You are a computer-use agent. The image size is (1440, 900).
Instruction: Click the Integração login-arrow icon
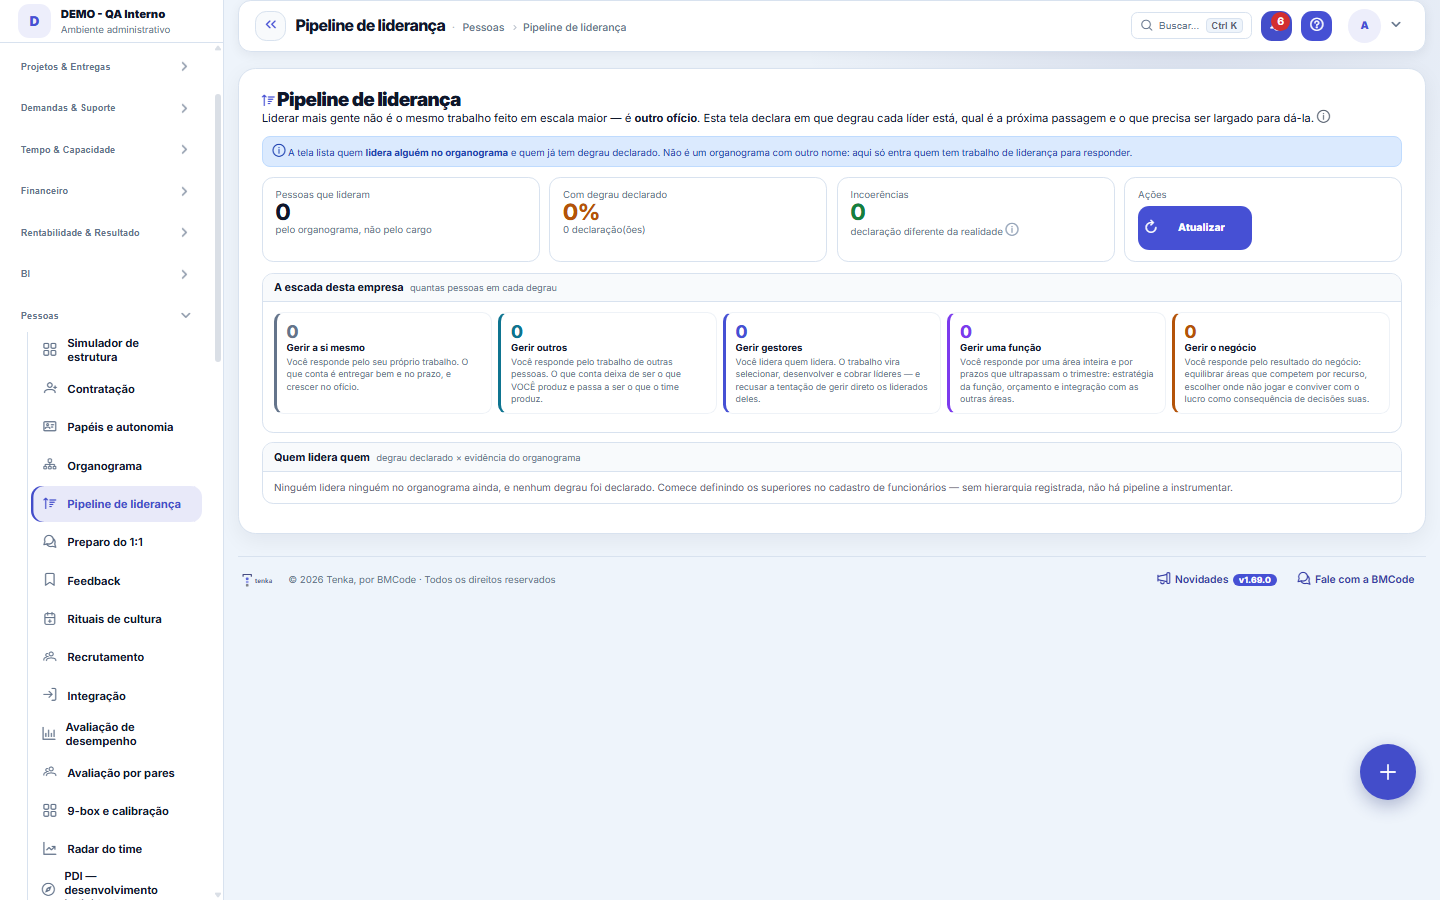(50, 695)
